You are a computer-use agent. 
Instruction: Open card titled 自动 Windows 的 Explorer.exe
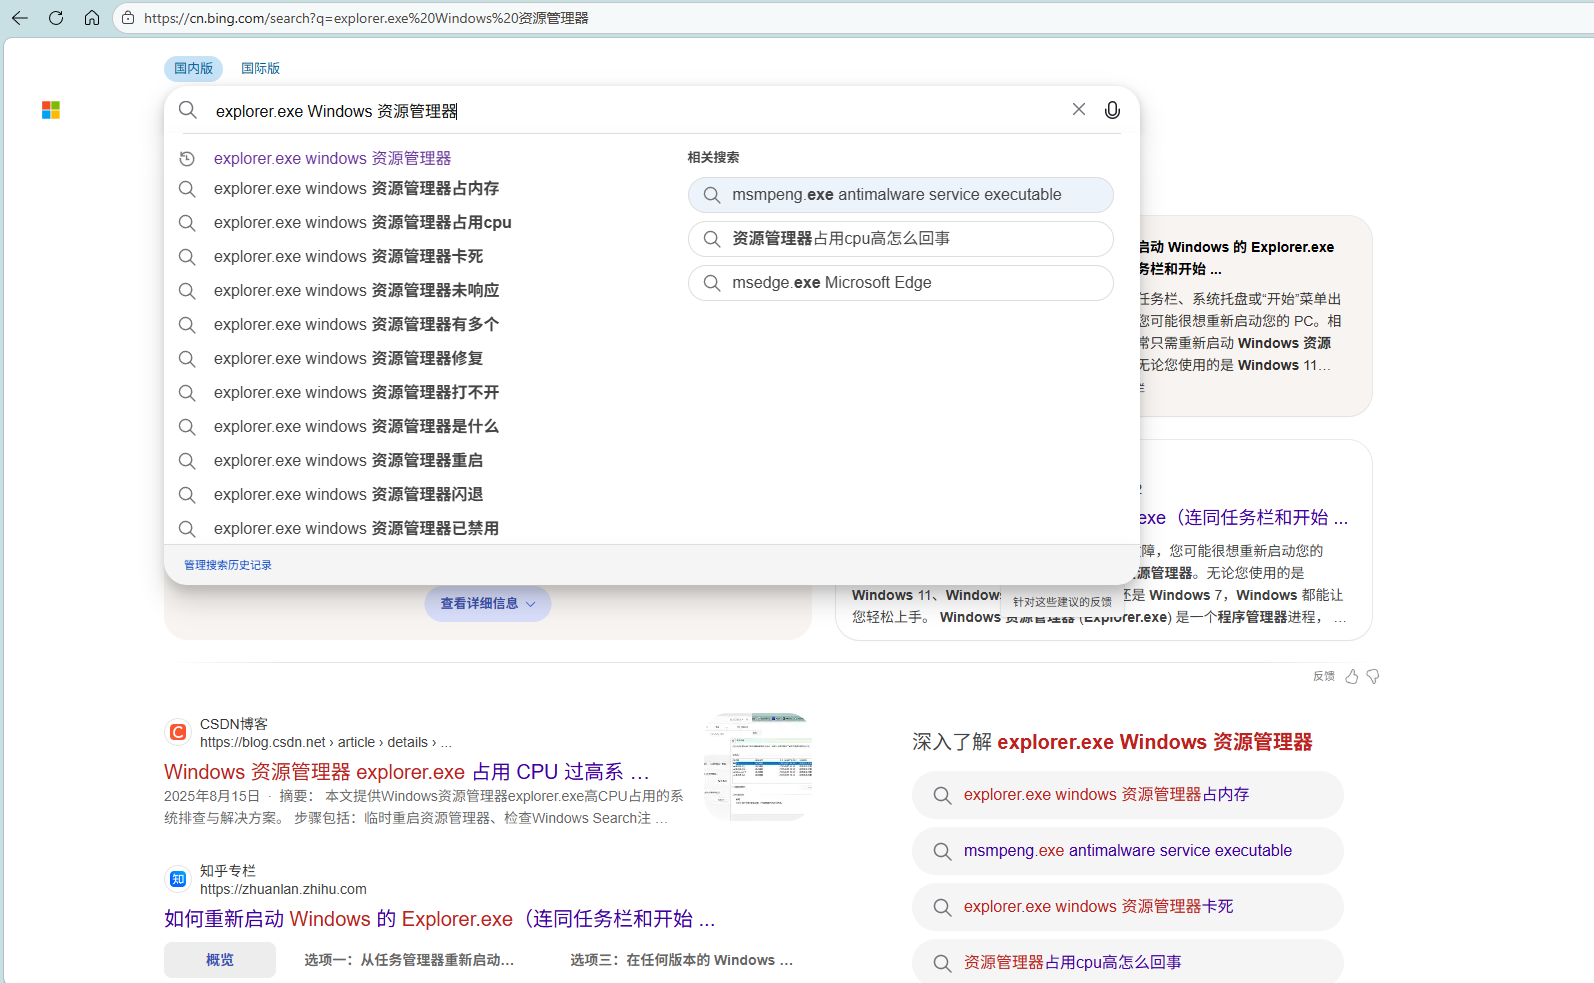pos(1237,258)
